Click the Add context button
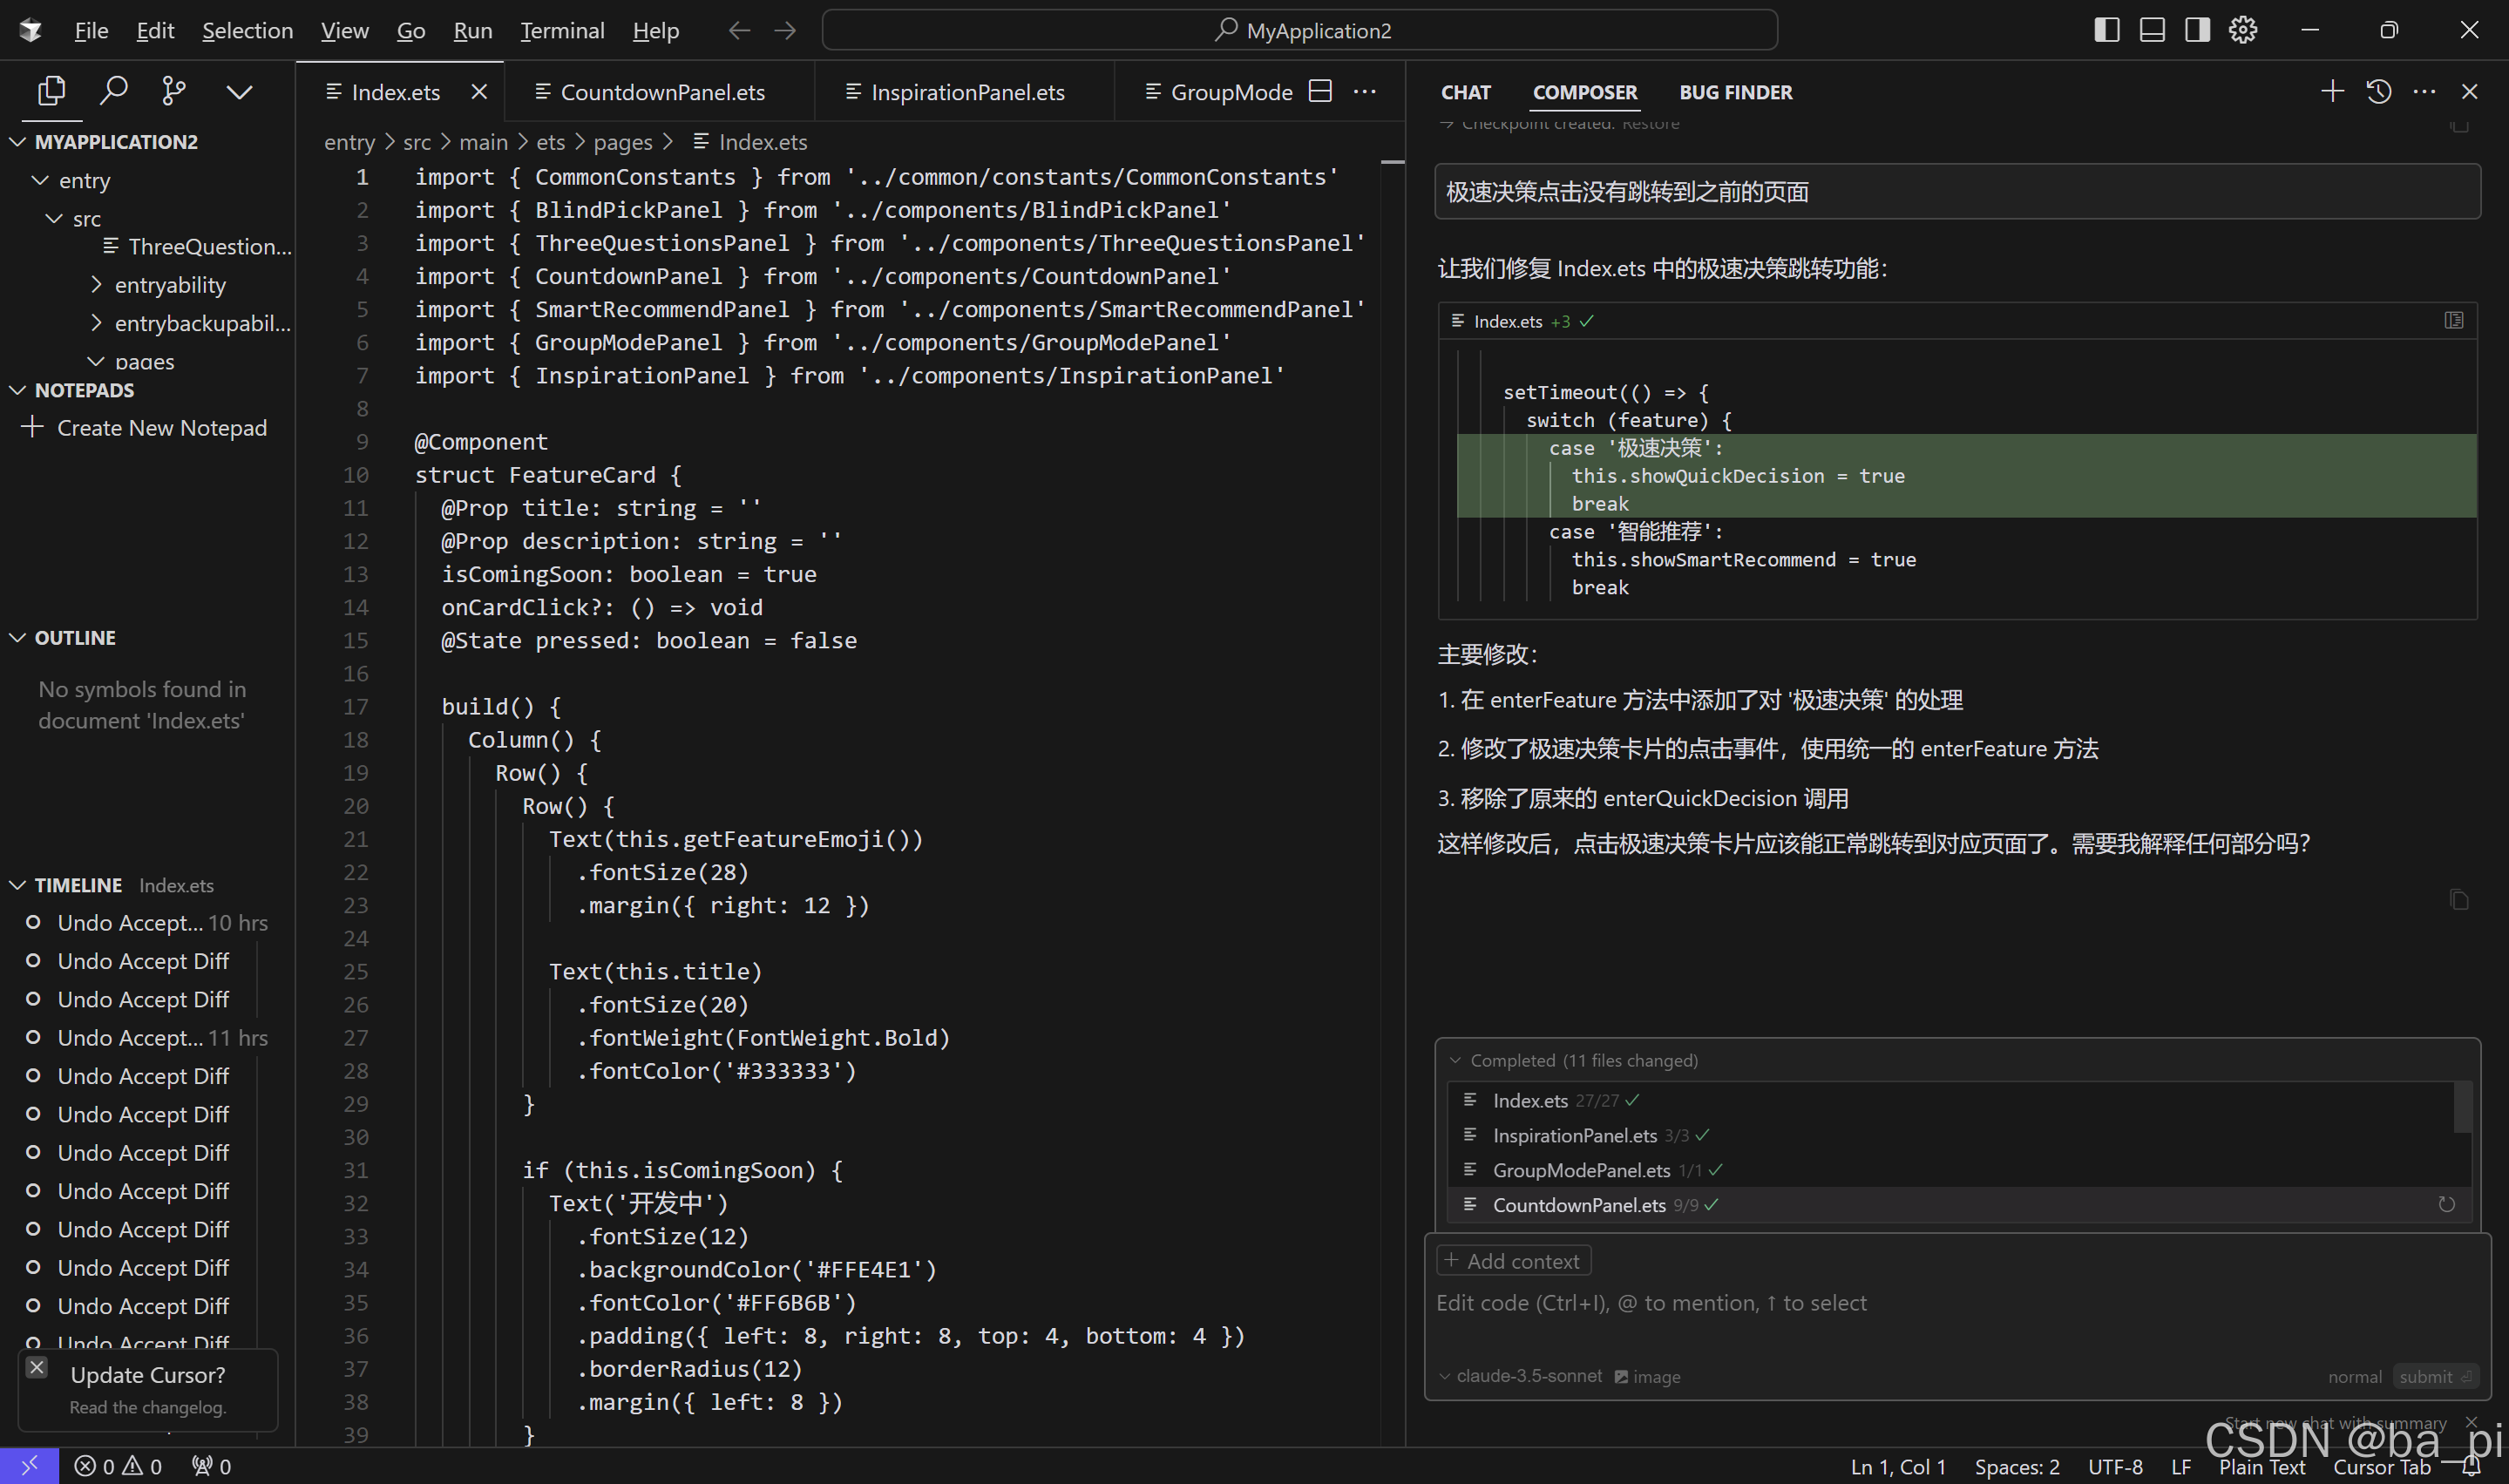Viewport: 2509px width, 1484px height. click(x=1513, y=1261)
